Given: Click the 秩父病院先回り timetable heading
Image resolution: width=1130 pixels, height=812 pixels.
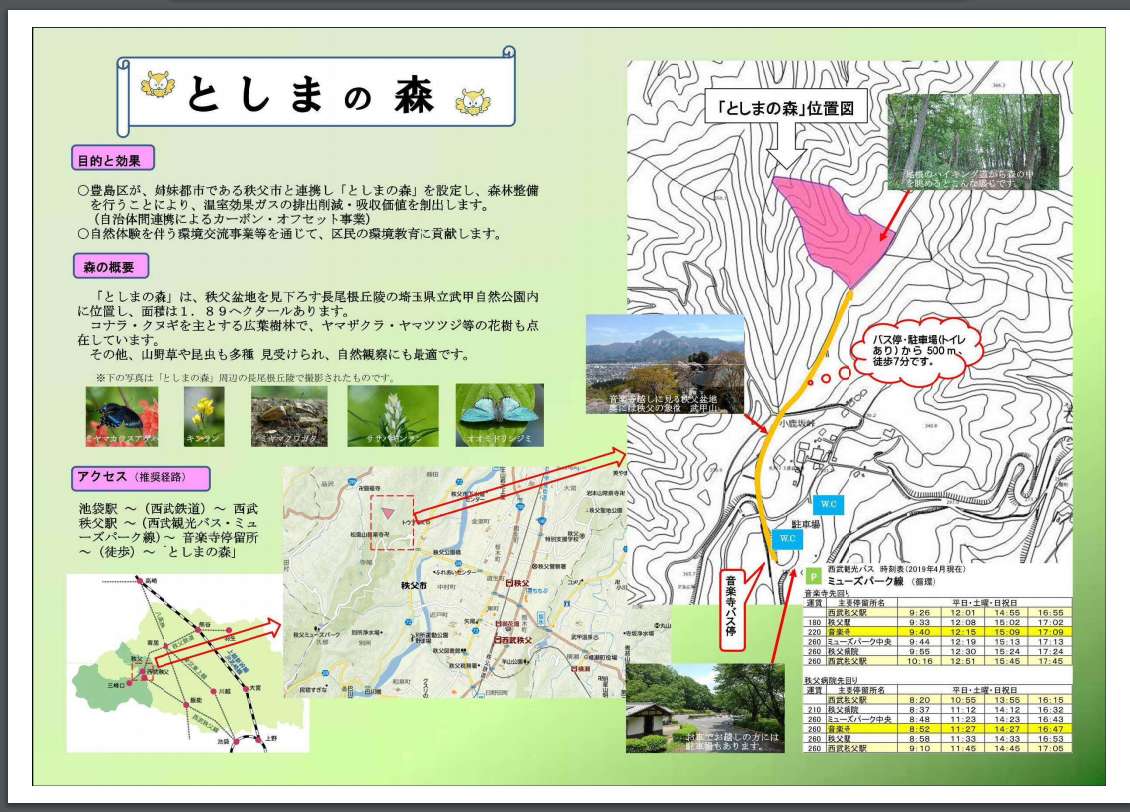Looking at the screenshot, I should click(x=831, y=680).
